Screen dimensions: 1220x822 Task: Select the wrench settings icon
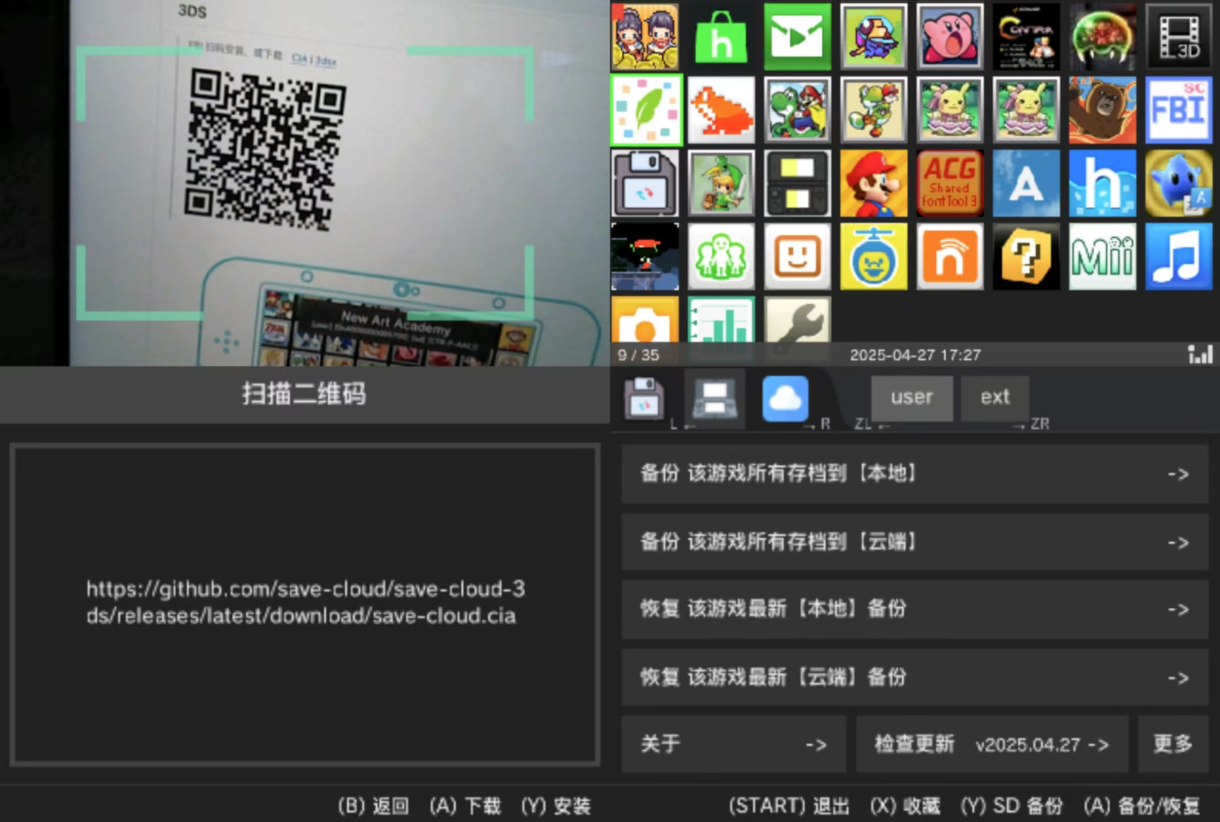click(797, 319)
